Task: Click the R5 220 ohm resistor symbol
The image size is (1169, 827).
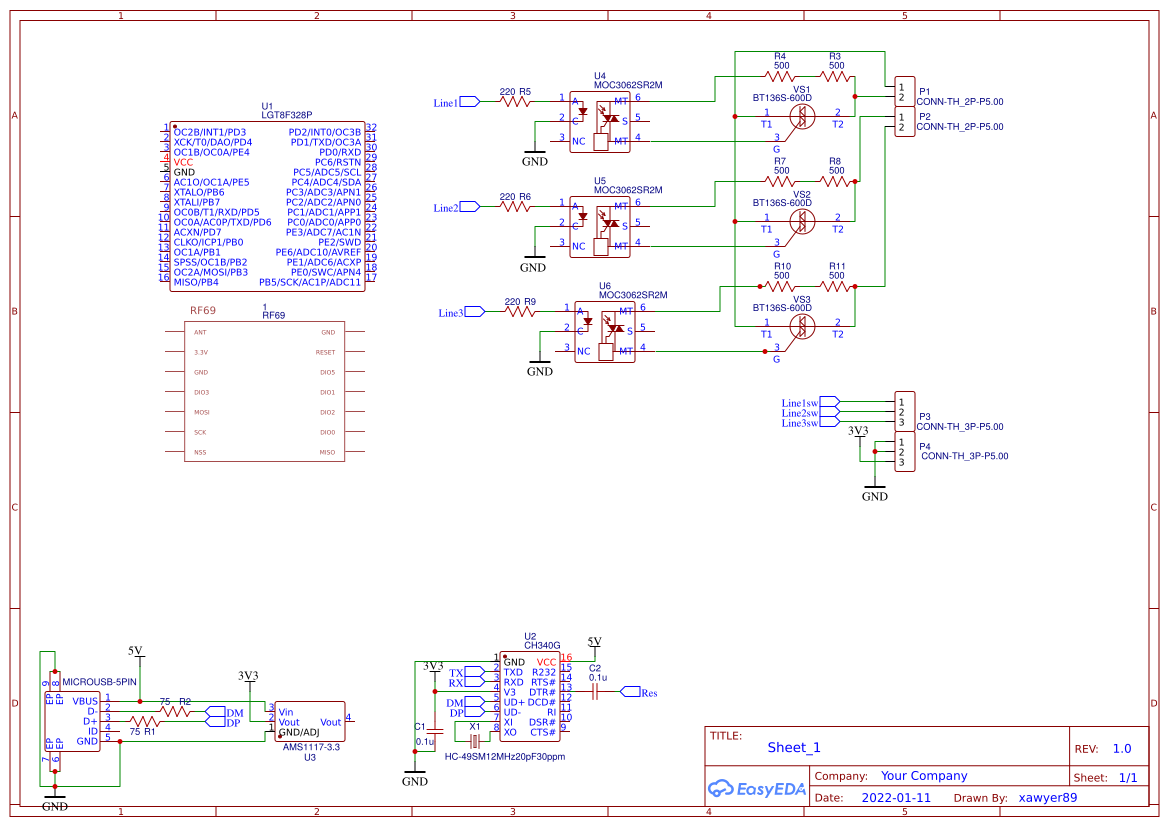Action: pos(516,101)
